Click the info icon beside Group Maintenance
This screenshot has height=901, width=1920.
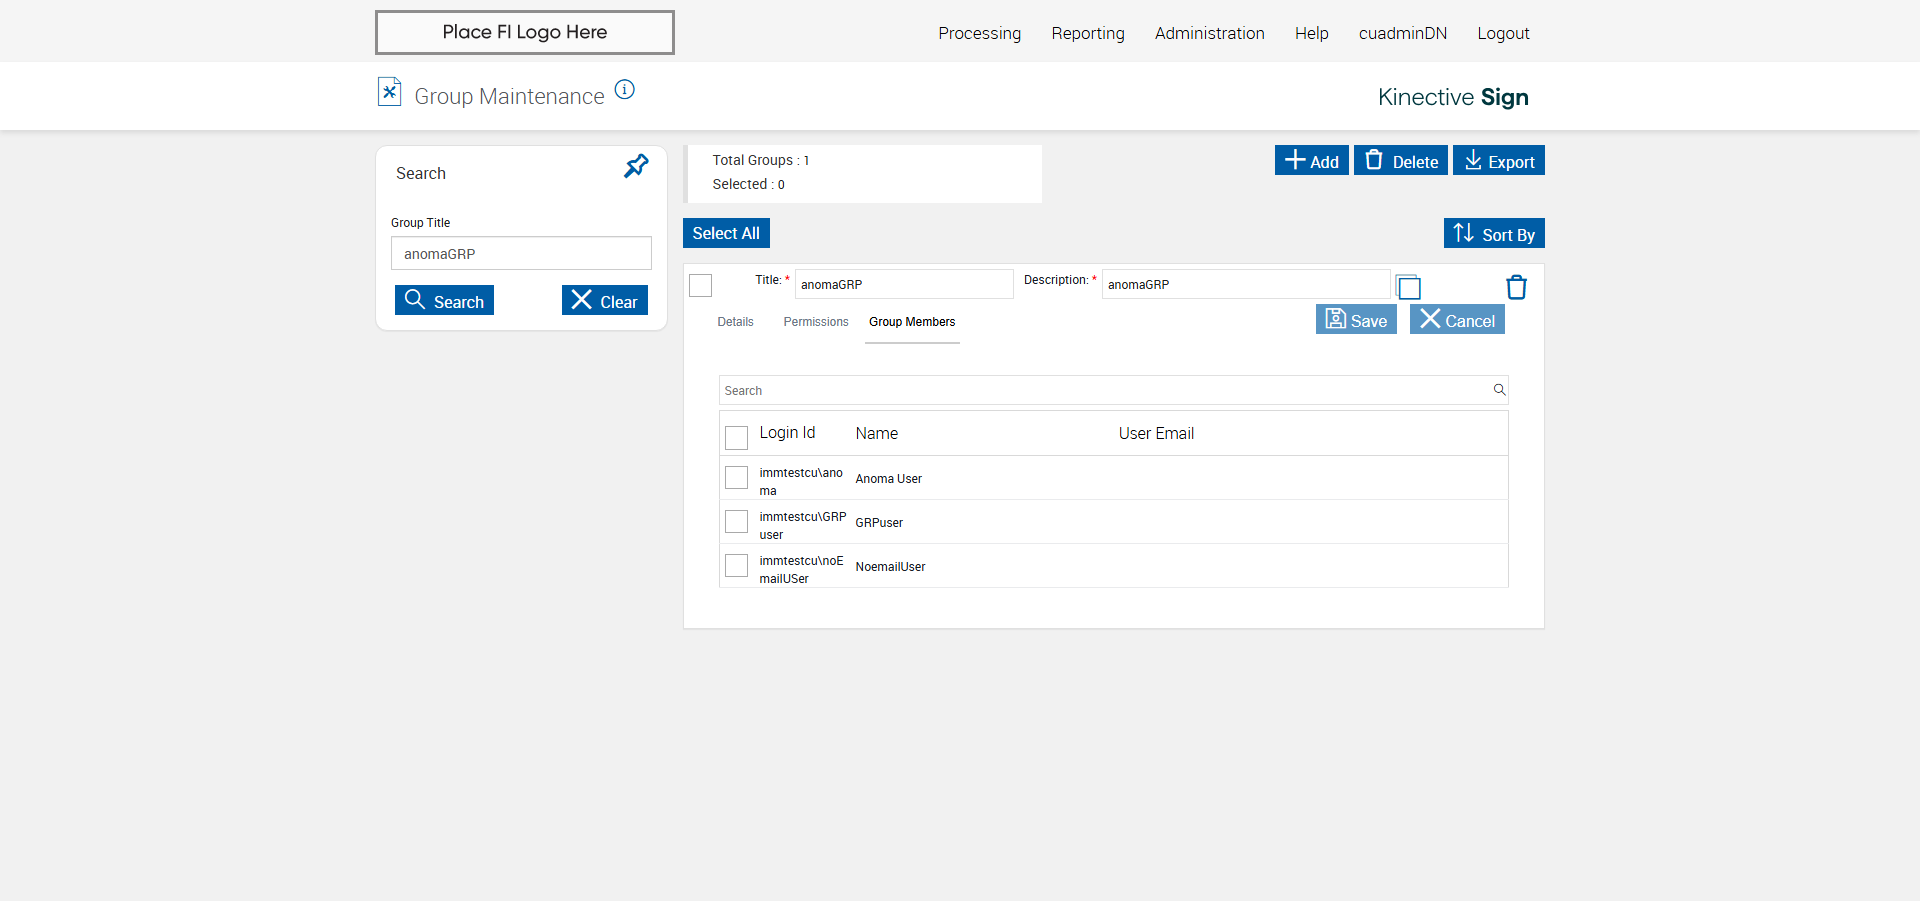[625, 90]
